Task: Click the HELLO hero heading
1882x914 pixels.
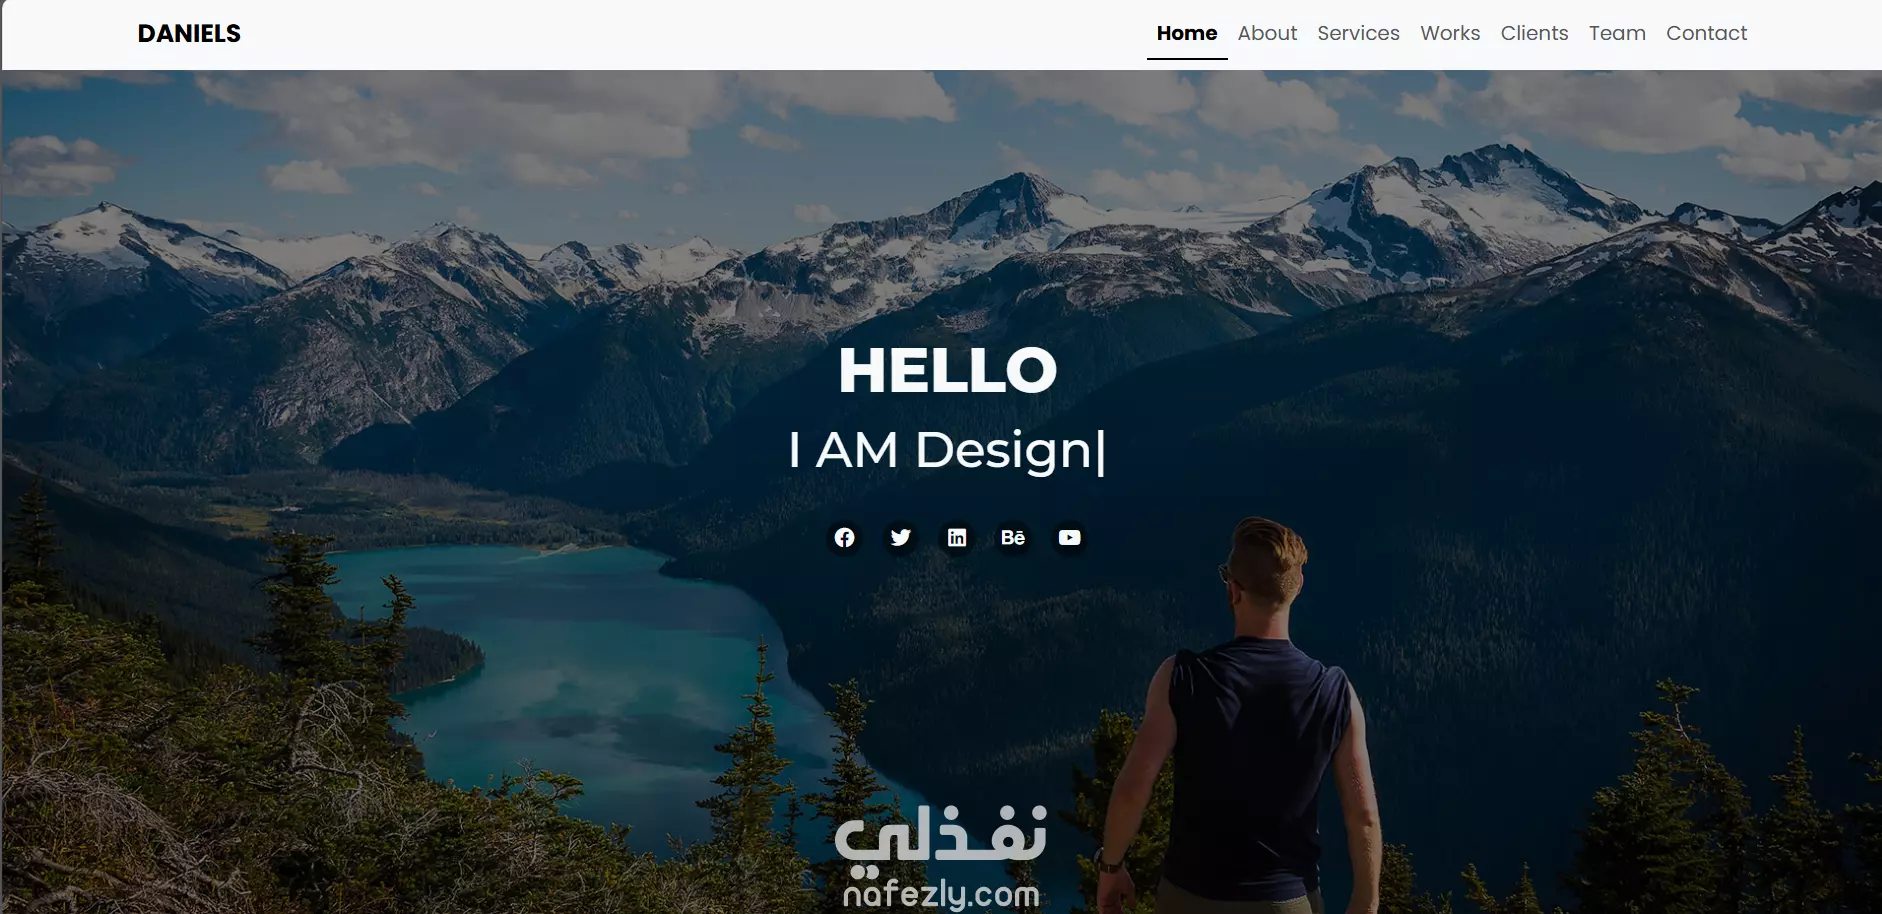Action: click(x=947, y=370)
